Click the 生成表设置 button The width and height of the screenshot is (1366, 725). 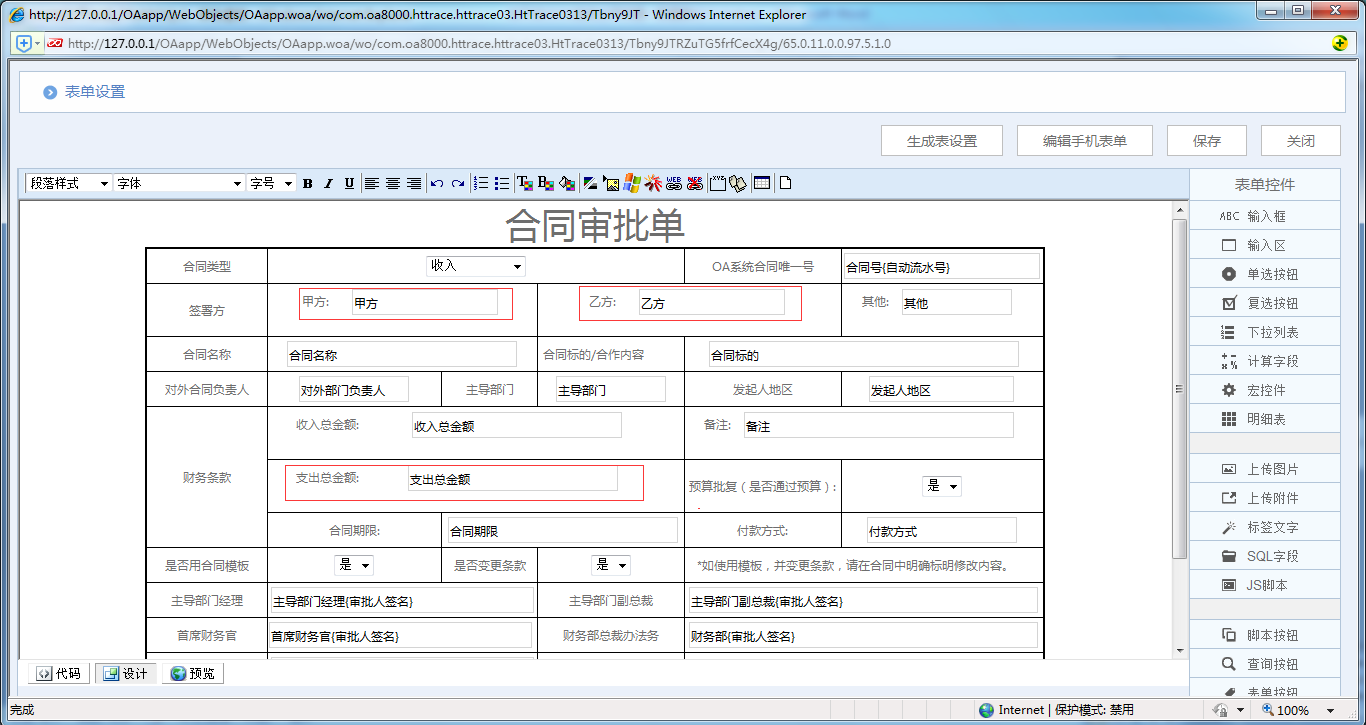click(940, 140)
